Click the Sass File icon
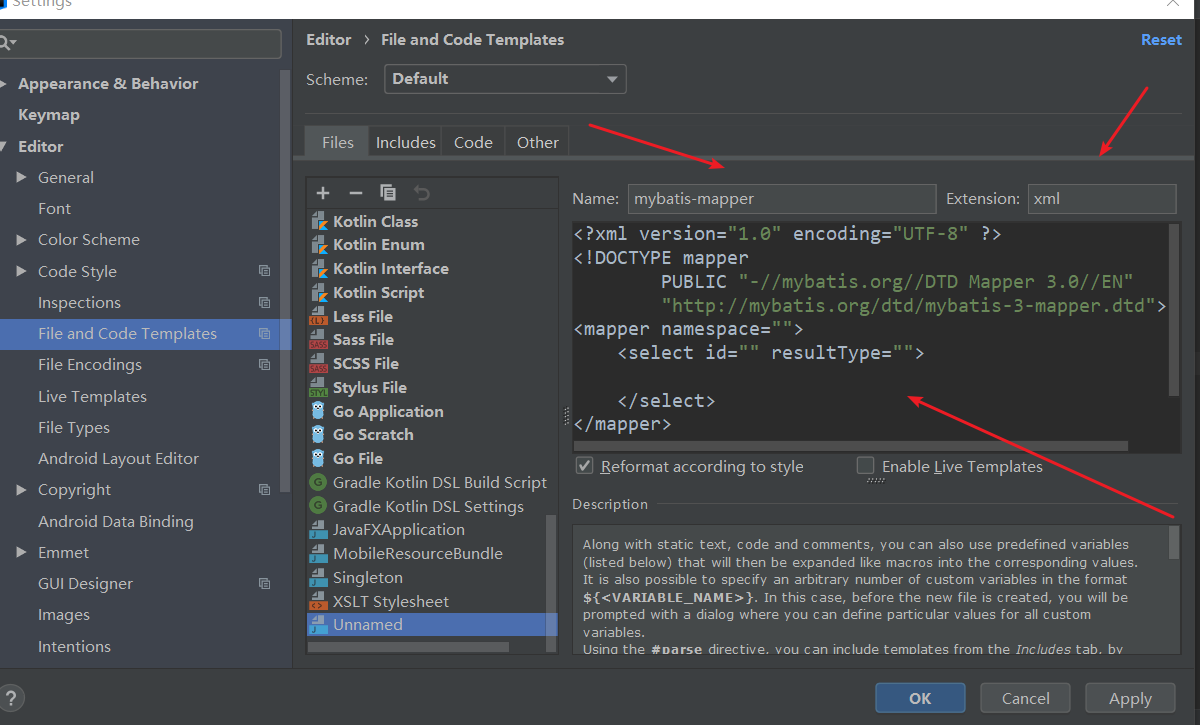Image resolution: width=1200 pixels, height=725 pixels. click(319, 340)
